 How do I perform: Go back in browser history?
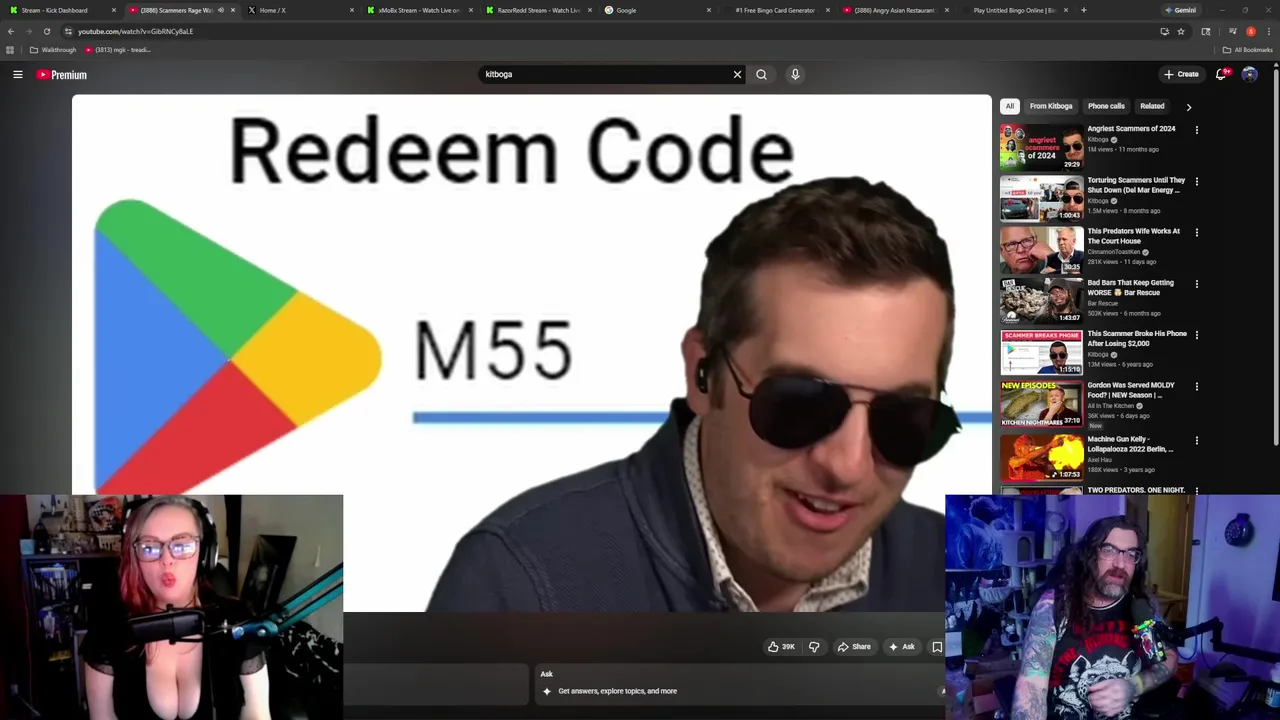(11, 31)
